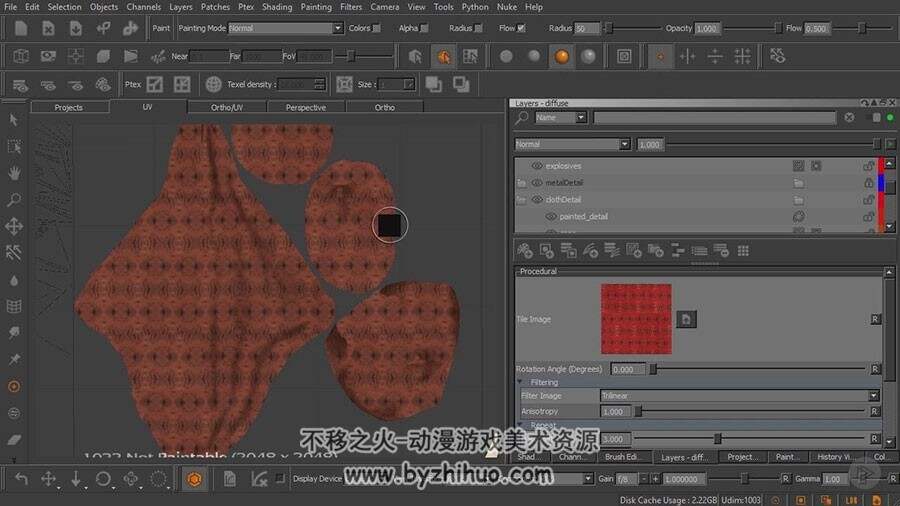This screenshot has height=506, width=900.
Task: Click the Undo arrow icon
Action: point(21,478)
